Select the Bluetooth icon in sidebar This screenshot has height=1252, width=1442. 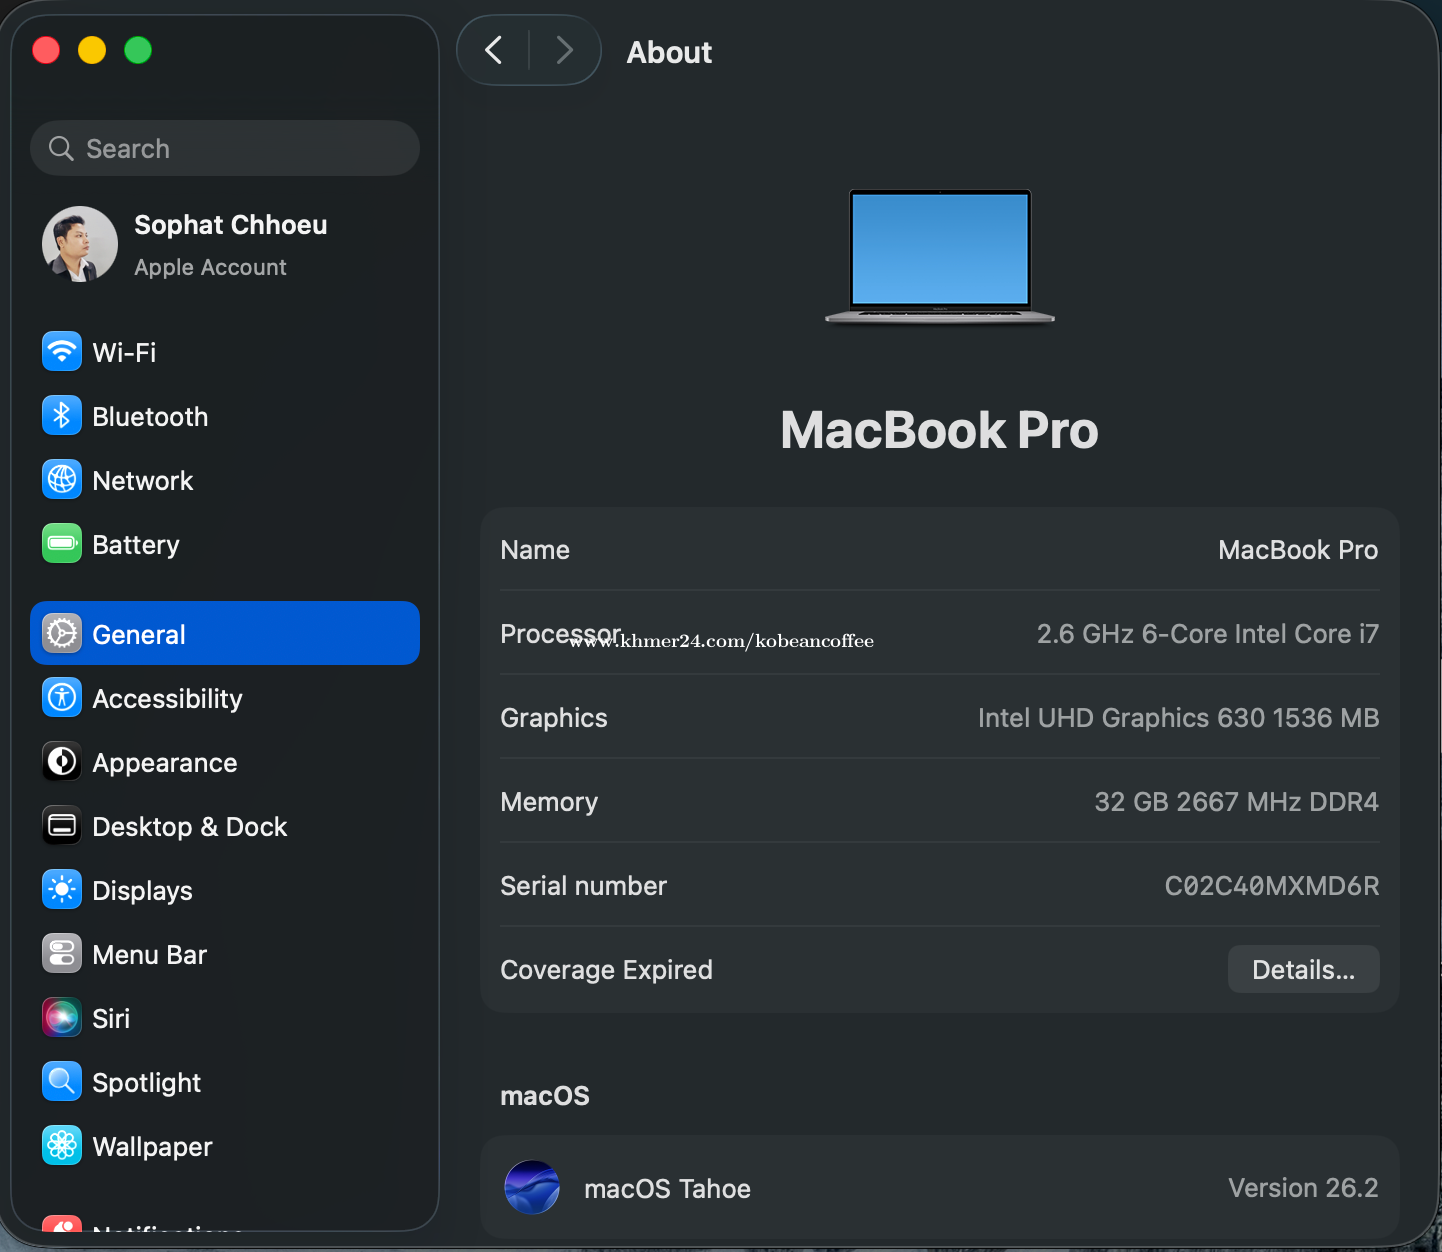coord(62,416)
